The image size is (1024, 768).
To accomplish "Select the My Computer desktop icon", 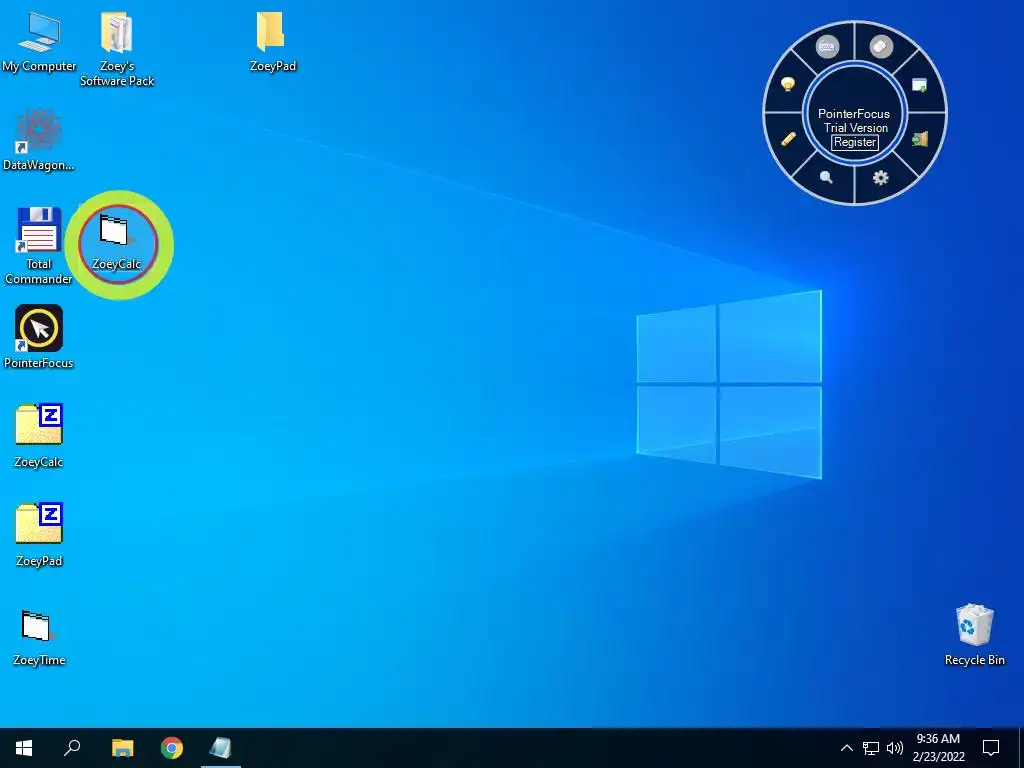I will click(x=39, y=41).
